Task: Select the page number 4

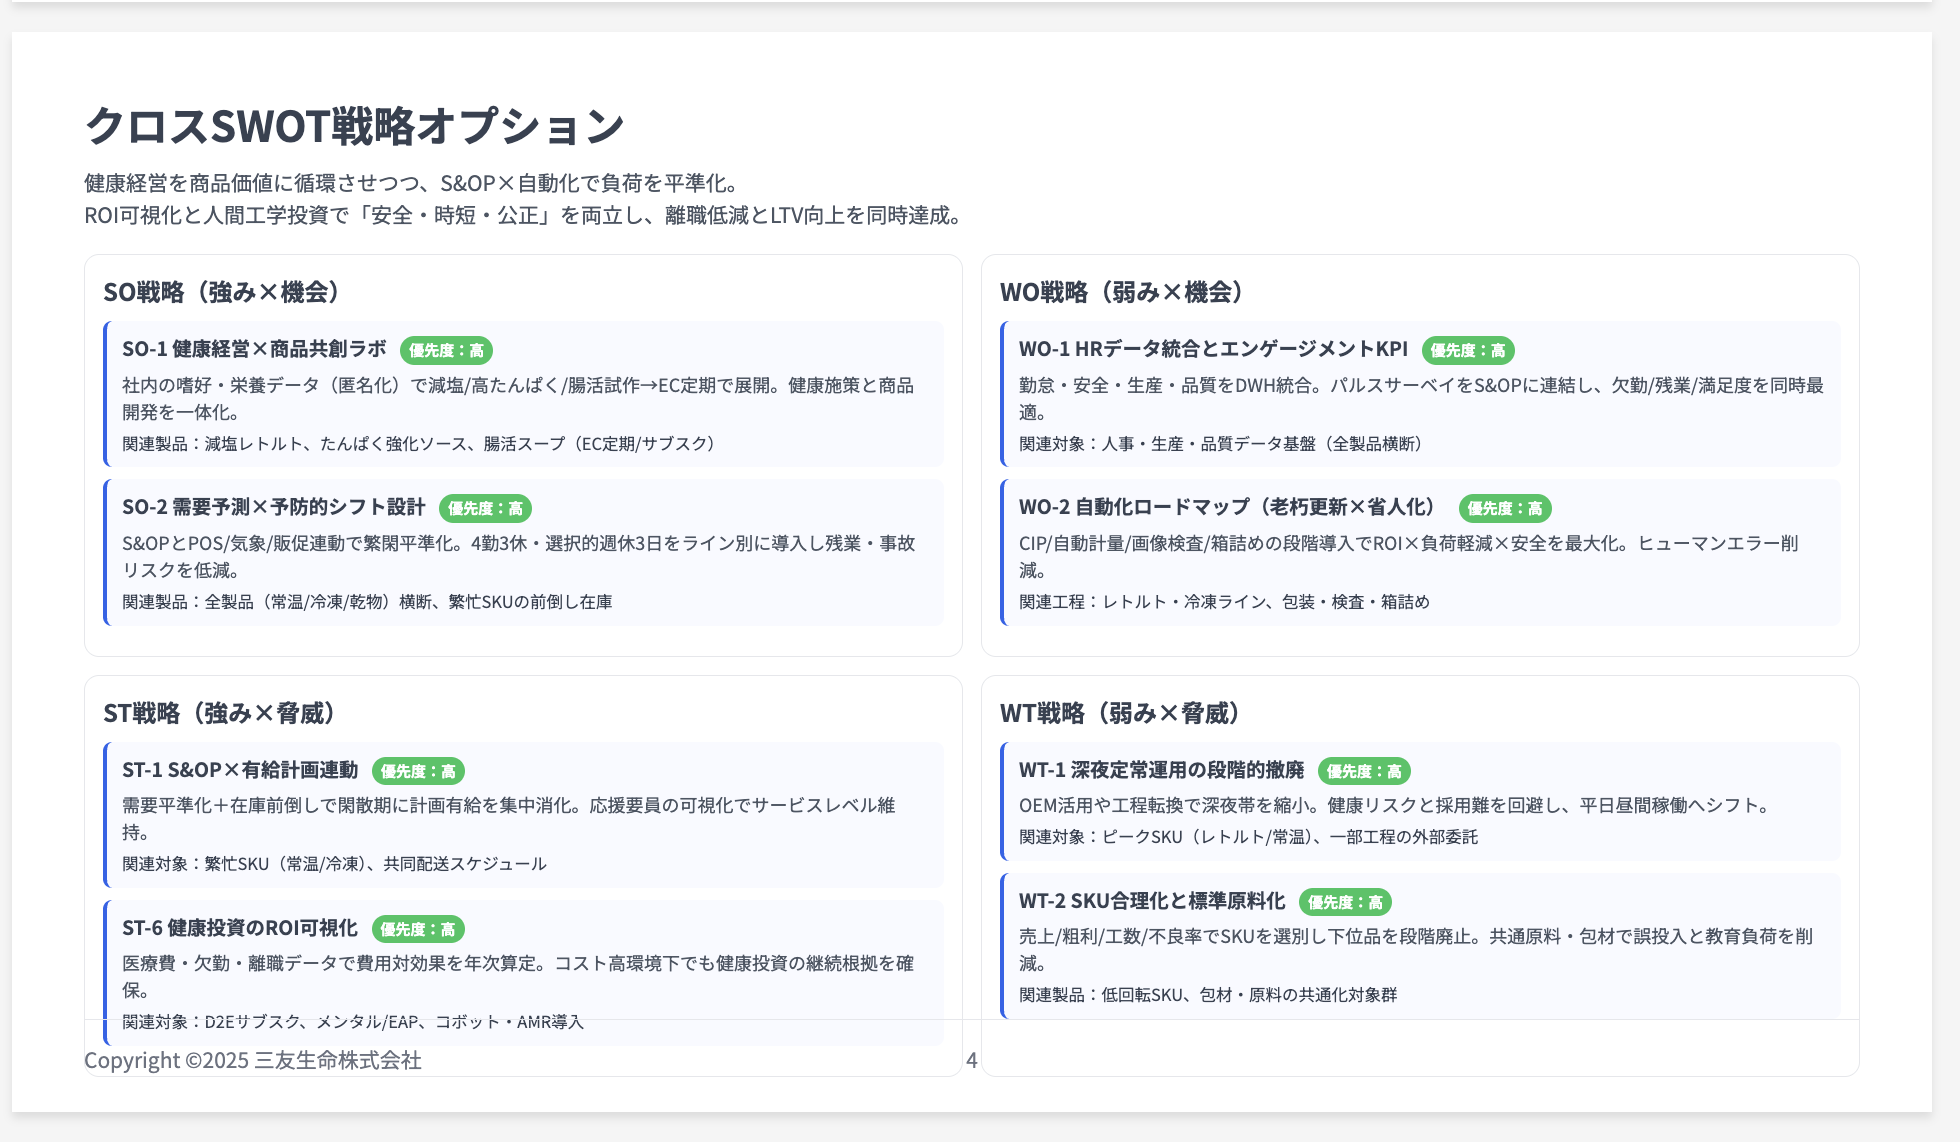Action: [970, 1061]
